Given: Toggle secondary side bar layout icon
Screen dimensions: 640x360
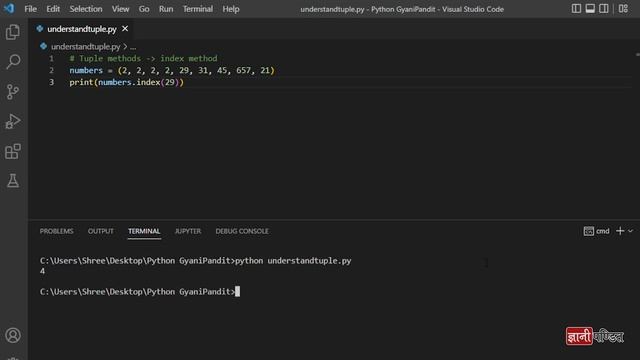Looking at the screenshot, I should 604,9.
